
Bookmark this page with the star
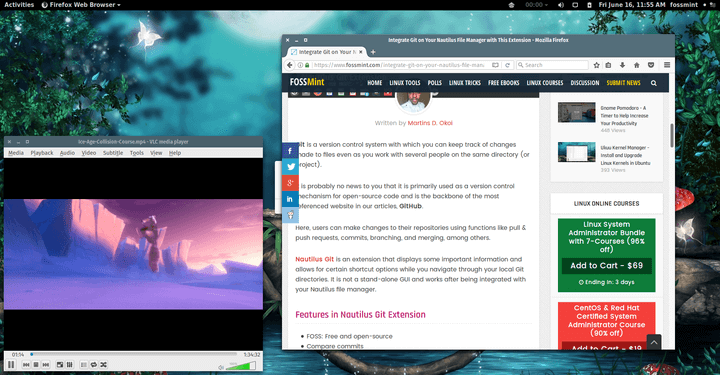596,65
